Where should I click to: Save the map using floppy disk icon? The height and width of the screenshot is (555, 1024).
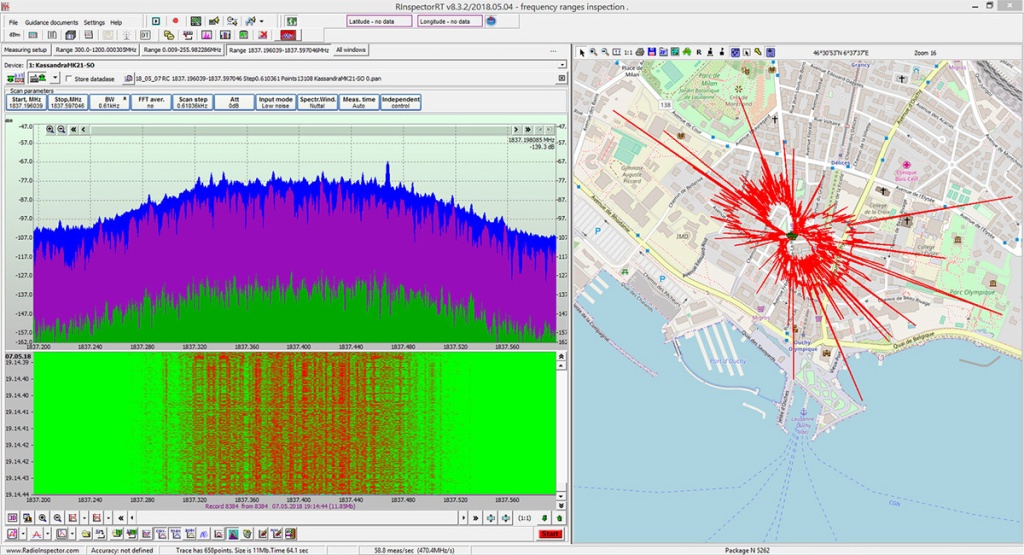pyautogui.click(x=650, y=52)
